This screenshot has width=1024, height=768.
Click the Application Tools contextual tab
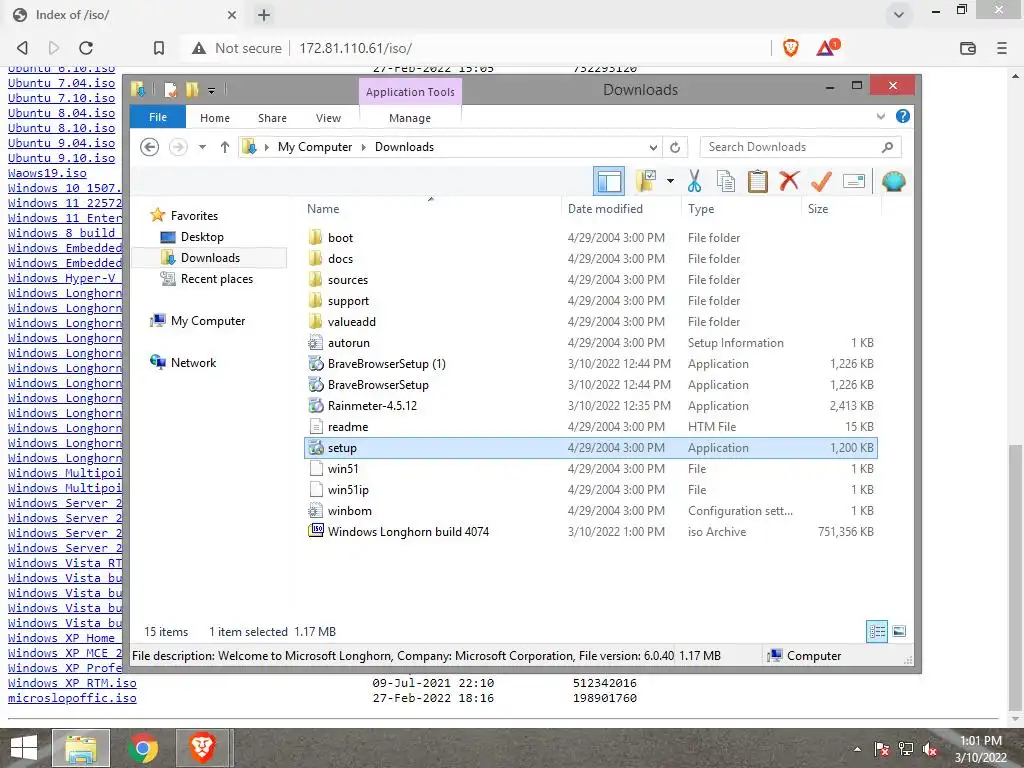tap(410, 91)
